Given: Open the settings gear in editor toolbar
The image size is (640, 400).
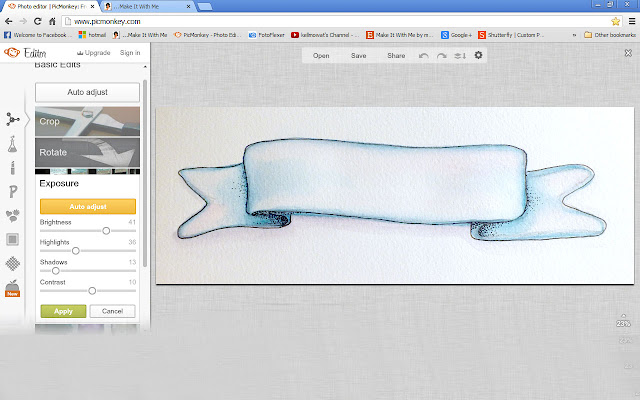Looking at the screenshot, I should [478, 55].
